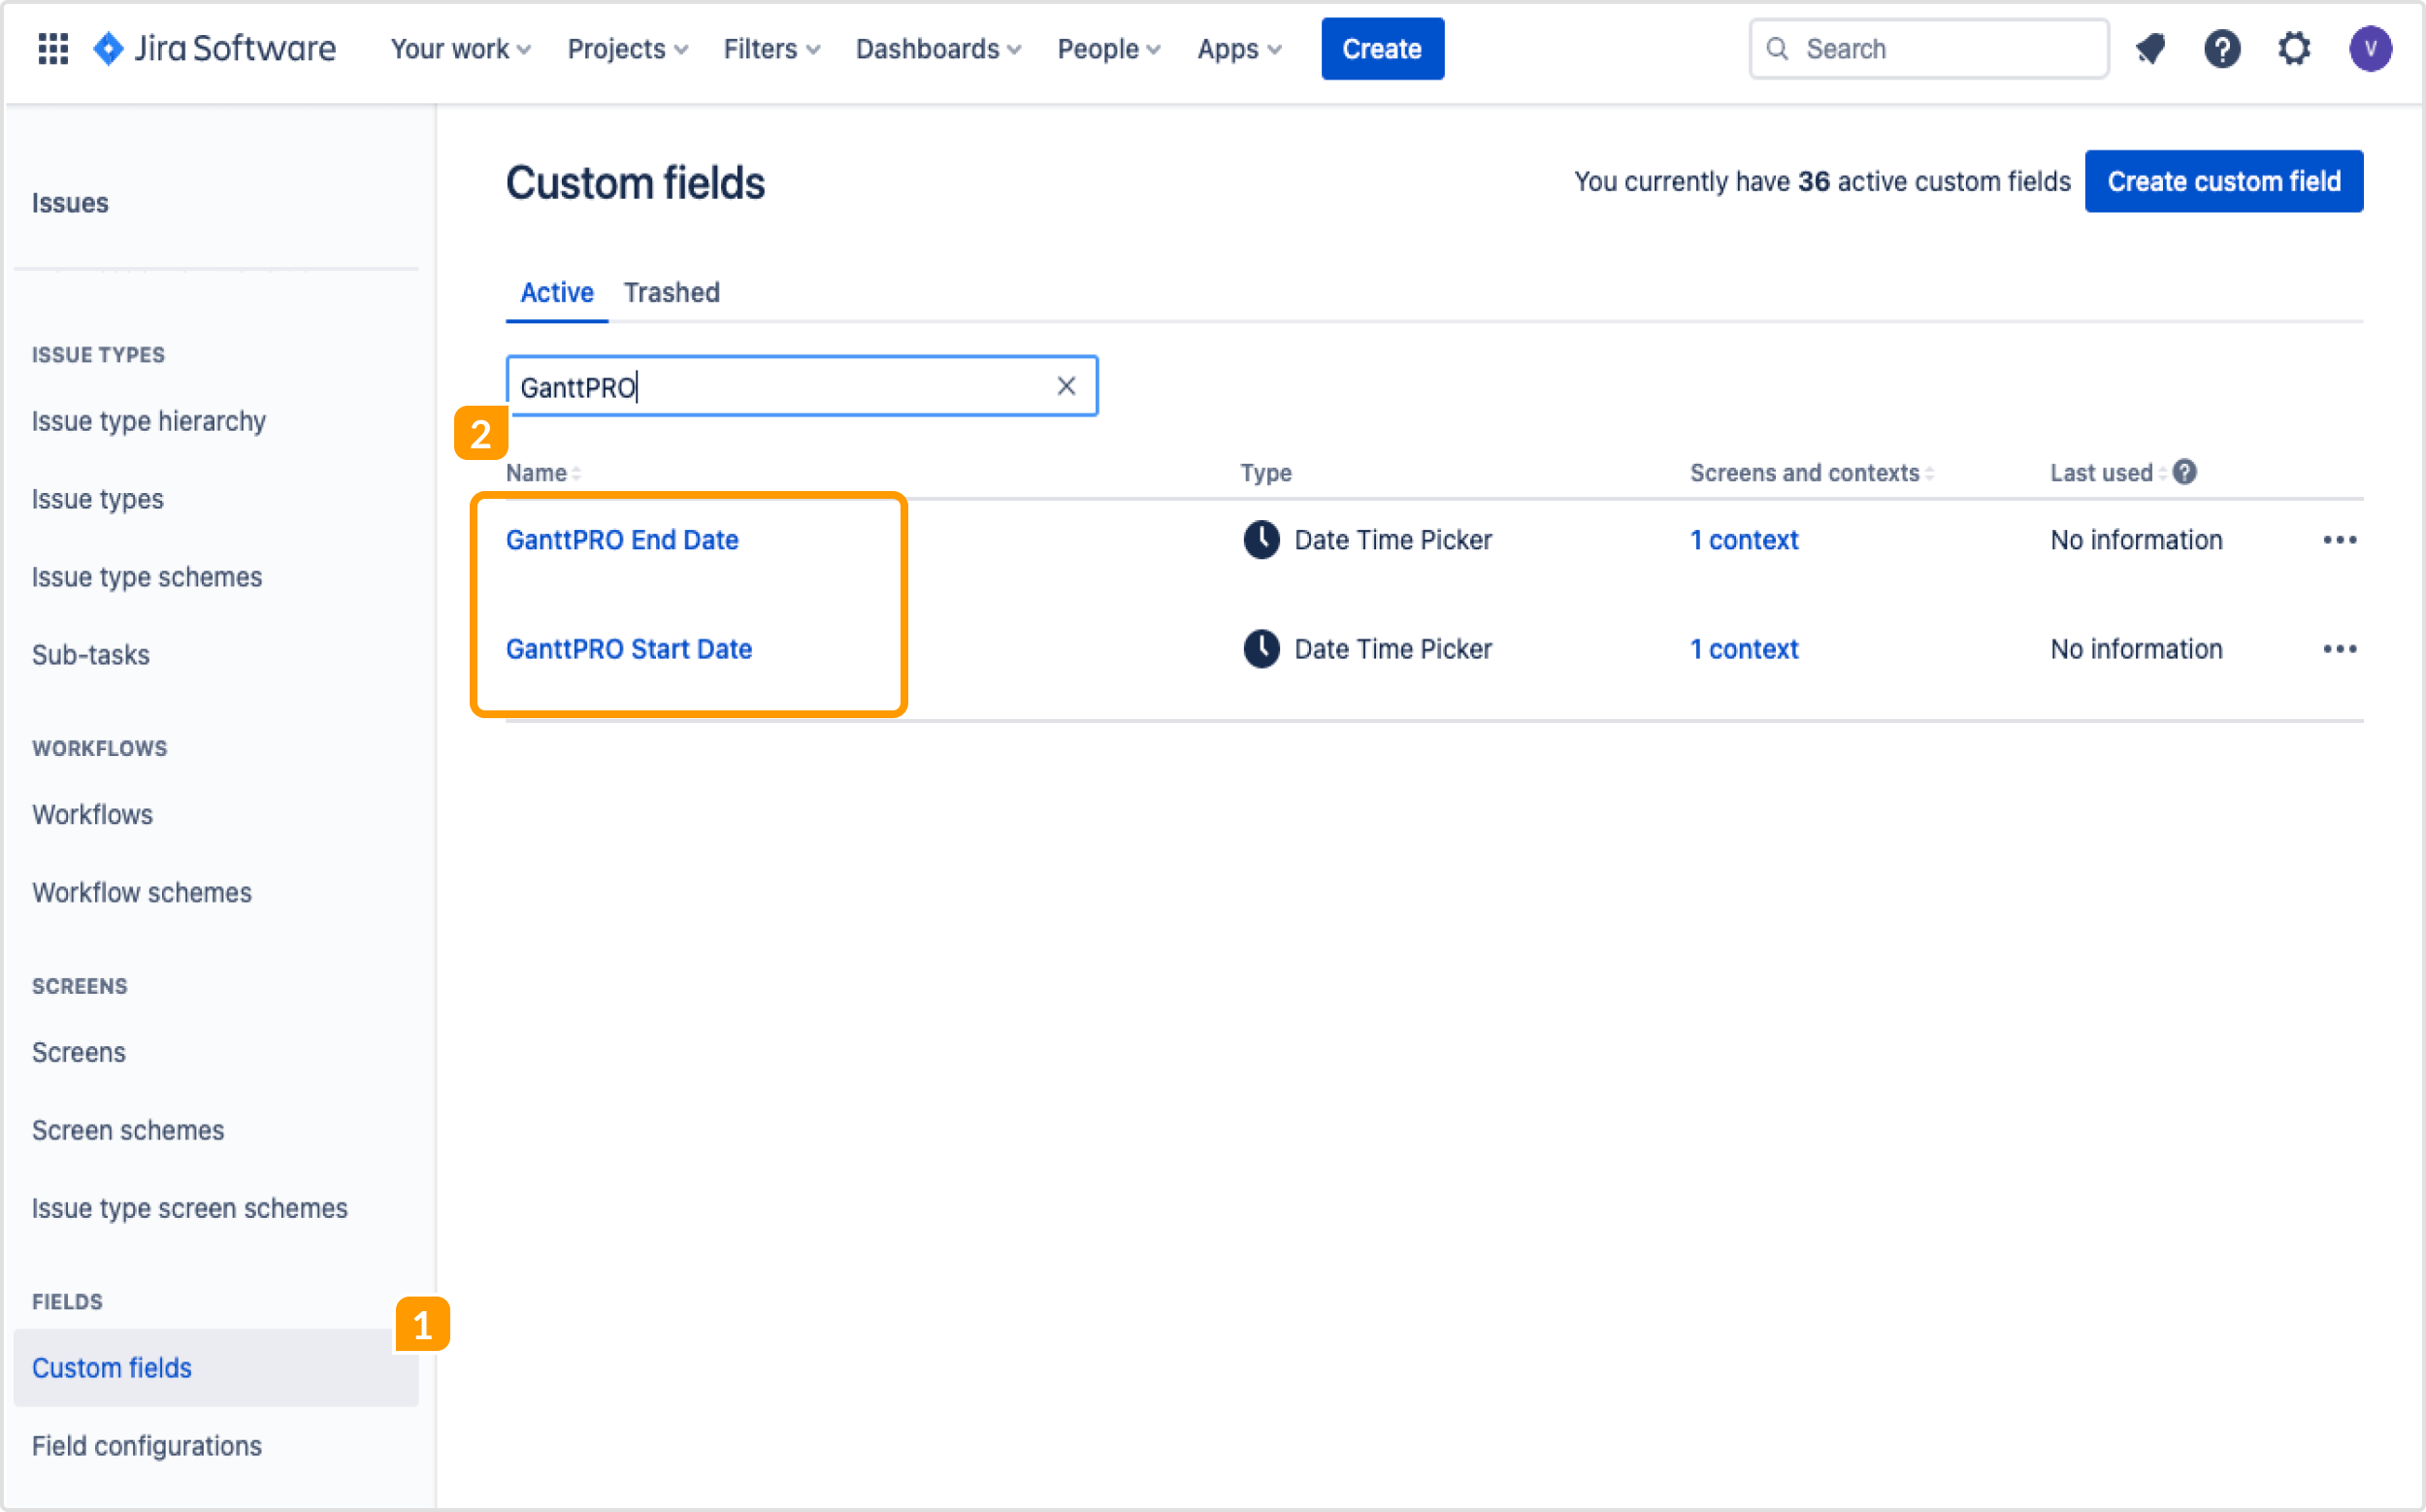Sort by the Name column
2426x1512 pixels.
click(543, 473)
